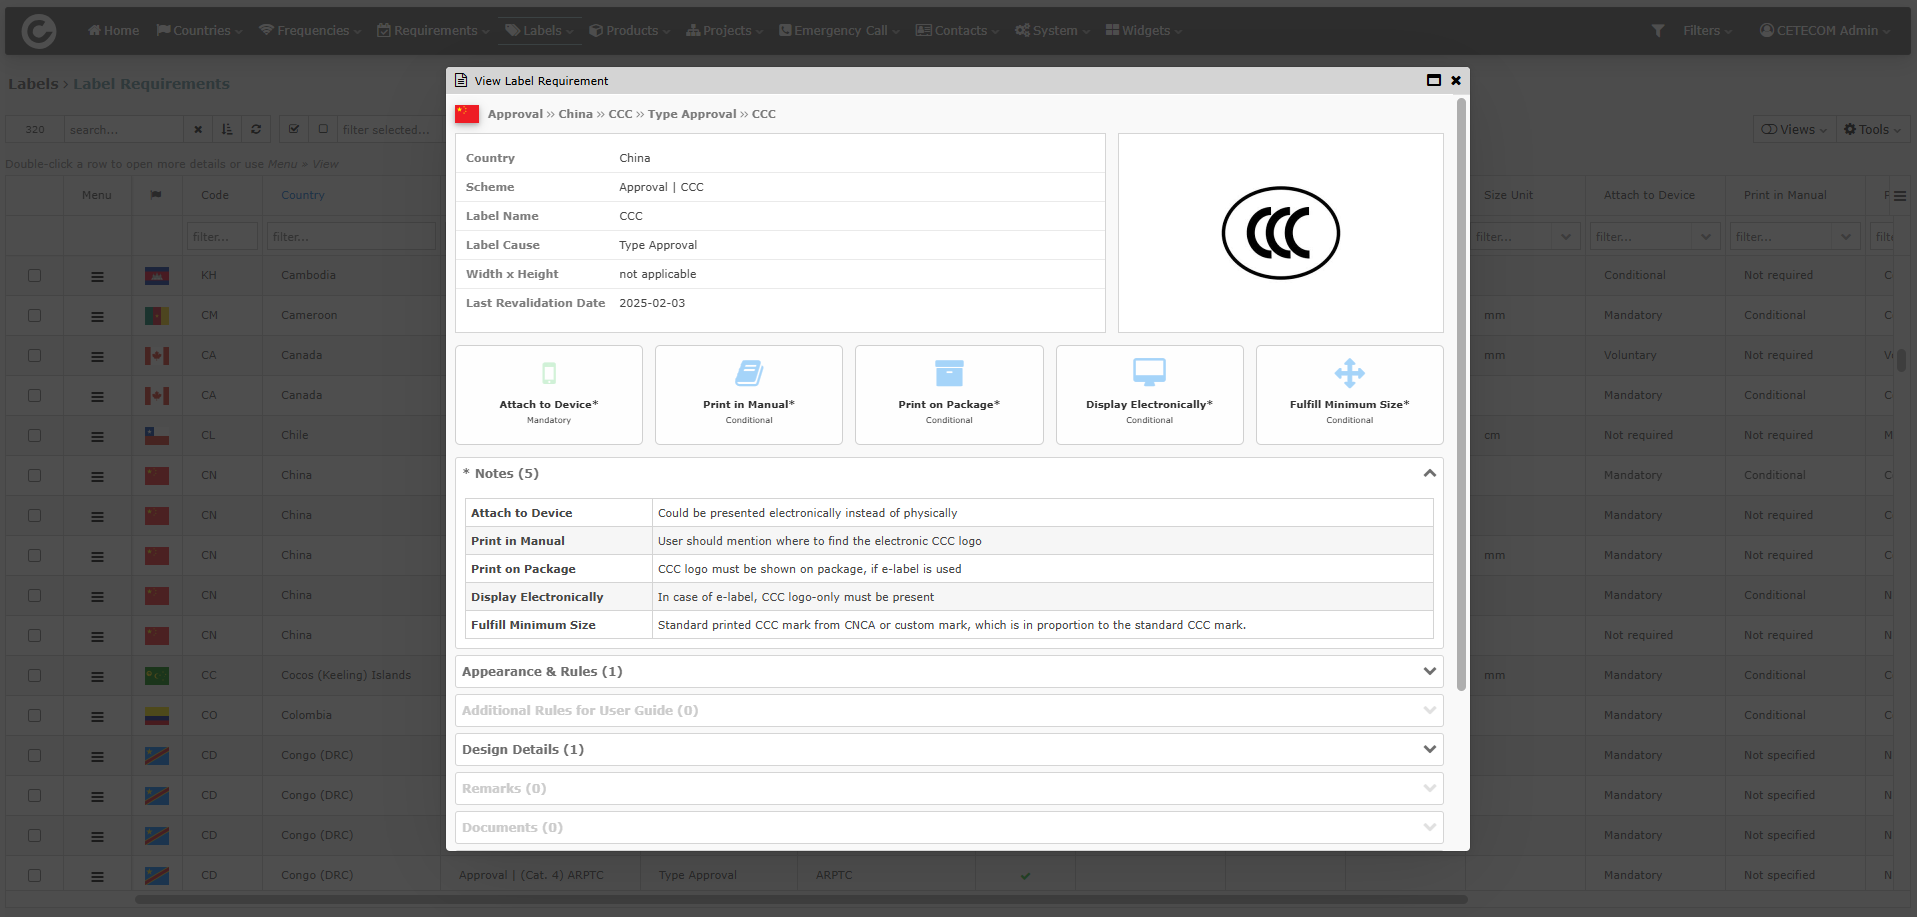Screen dimensions: 1917x917
Task: Open the Frequencies menu
Action: (x=310, y=31)
